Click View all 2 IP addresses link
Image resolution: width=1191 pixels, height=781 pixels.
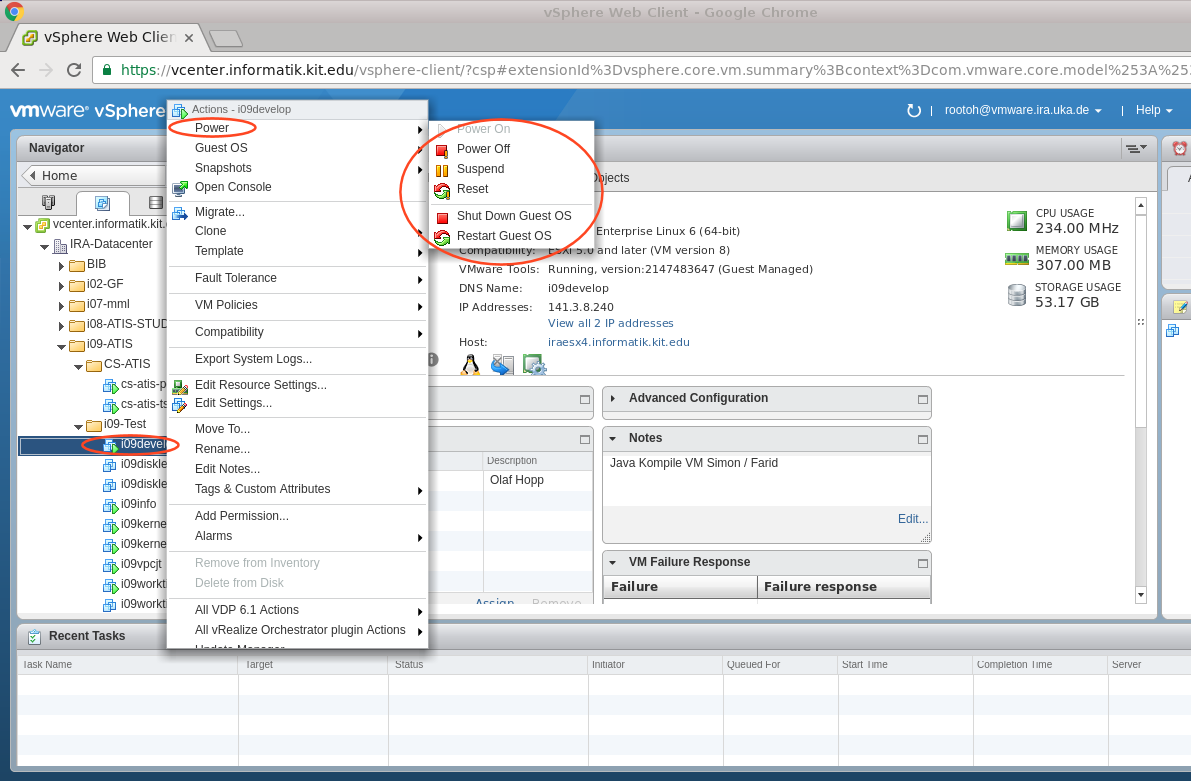point(611,324)
